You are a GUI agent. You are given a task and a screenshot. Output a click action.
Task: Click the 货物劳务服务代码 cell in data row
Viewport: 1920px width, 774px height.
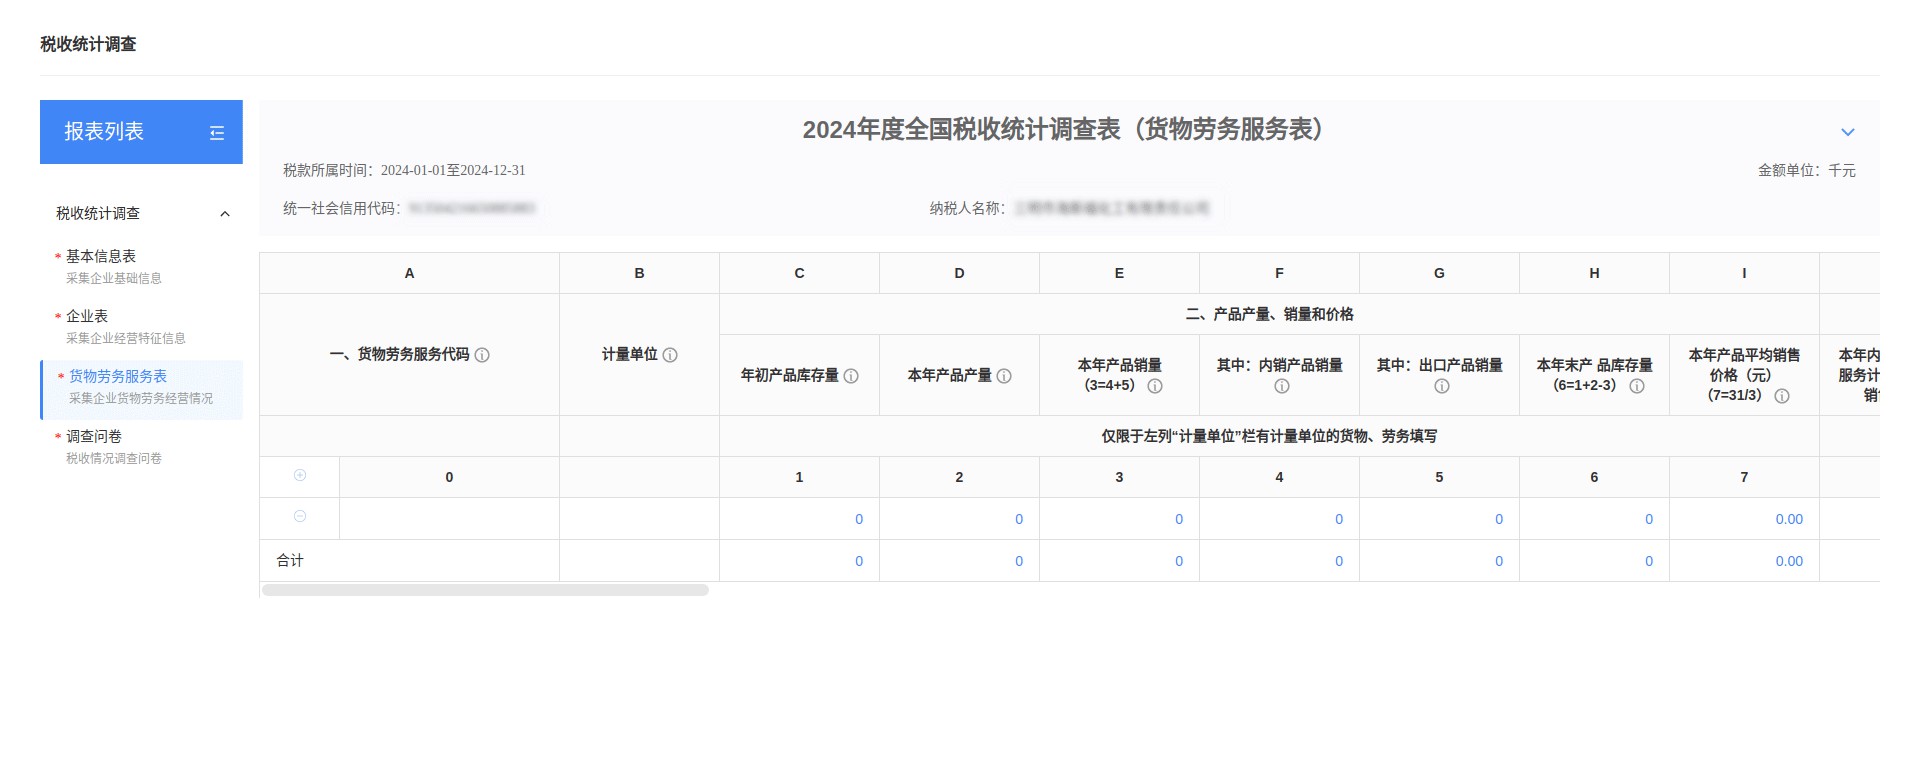tap(449, 519)
